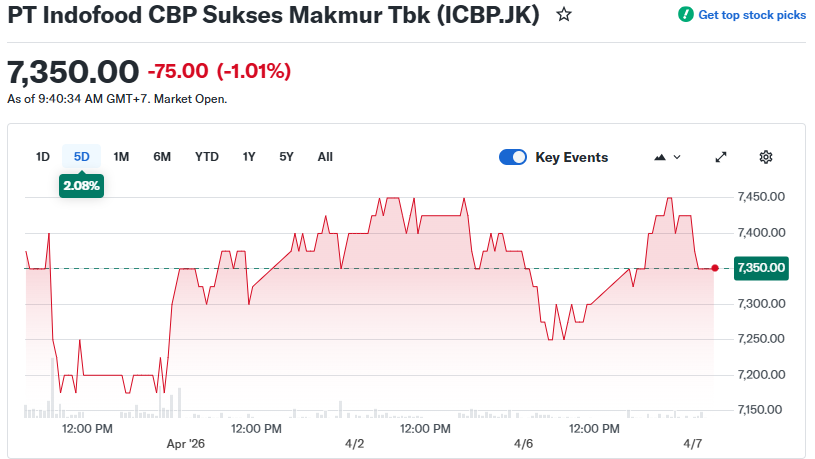
Task: Show YTD price chart
Action: [x=207, y=157]
